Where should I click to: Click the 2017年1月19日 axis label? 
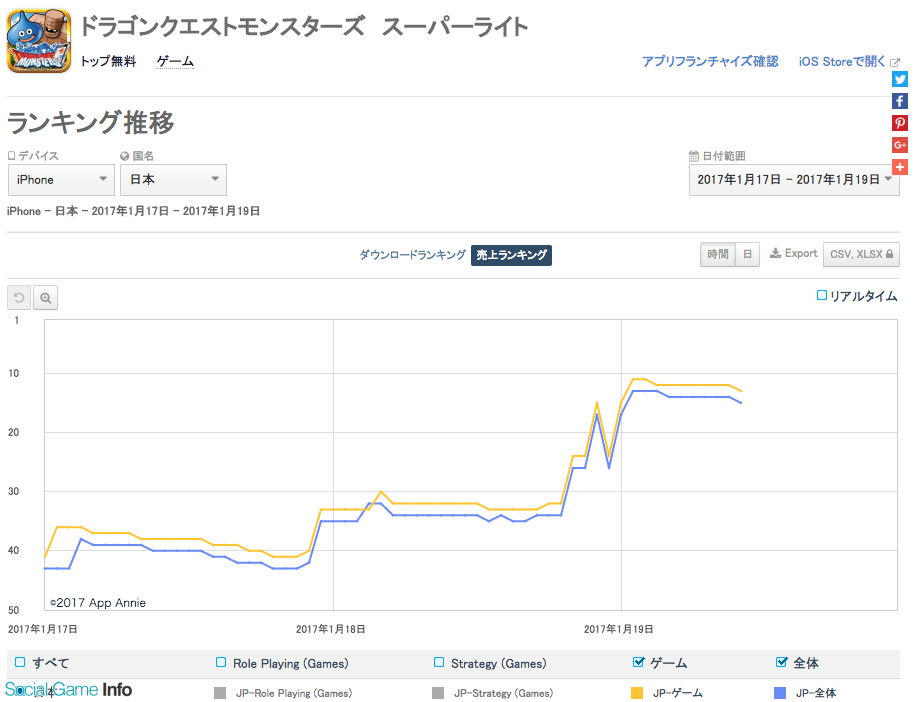pyautogui.click(x=618, y=629)
